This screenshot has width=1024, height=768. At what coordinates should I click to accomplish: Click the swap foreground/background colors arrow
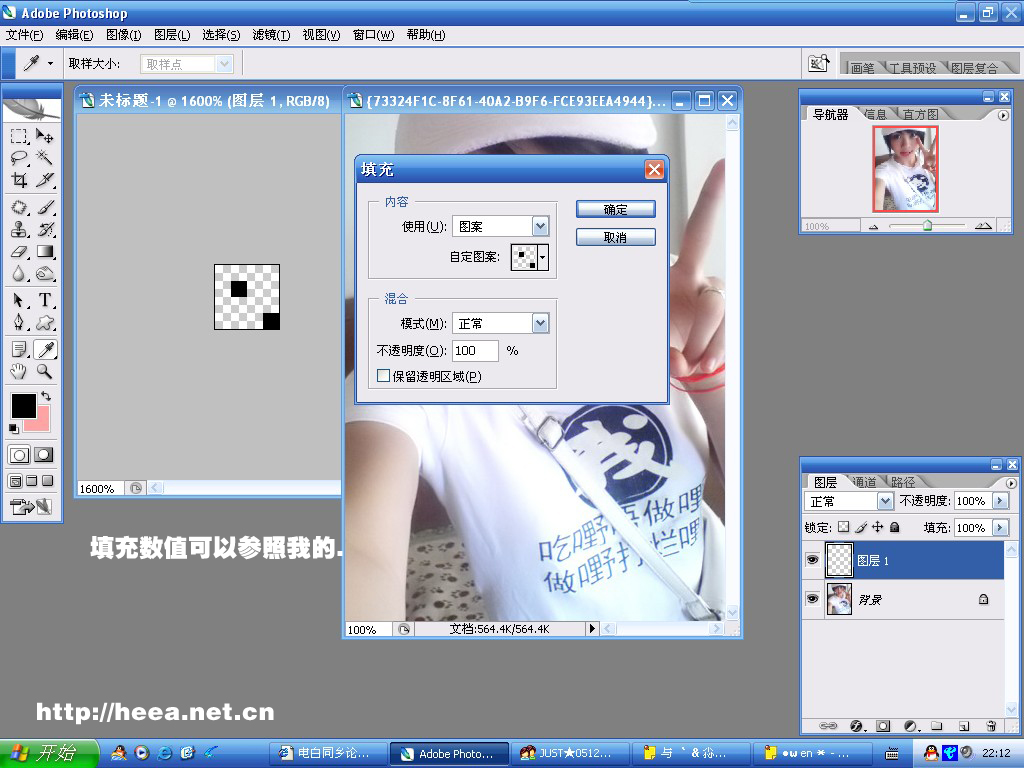click(45, 397)
